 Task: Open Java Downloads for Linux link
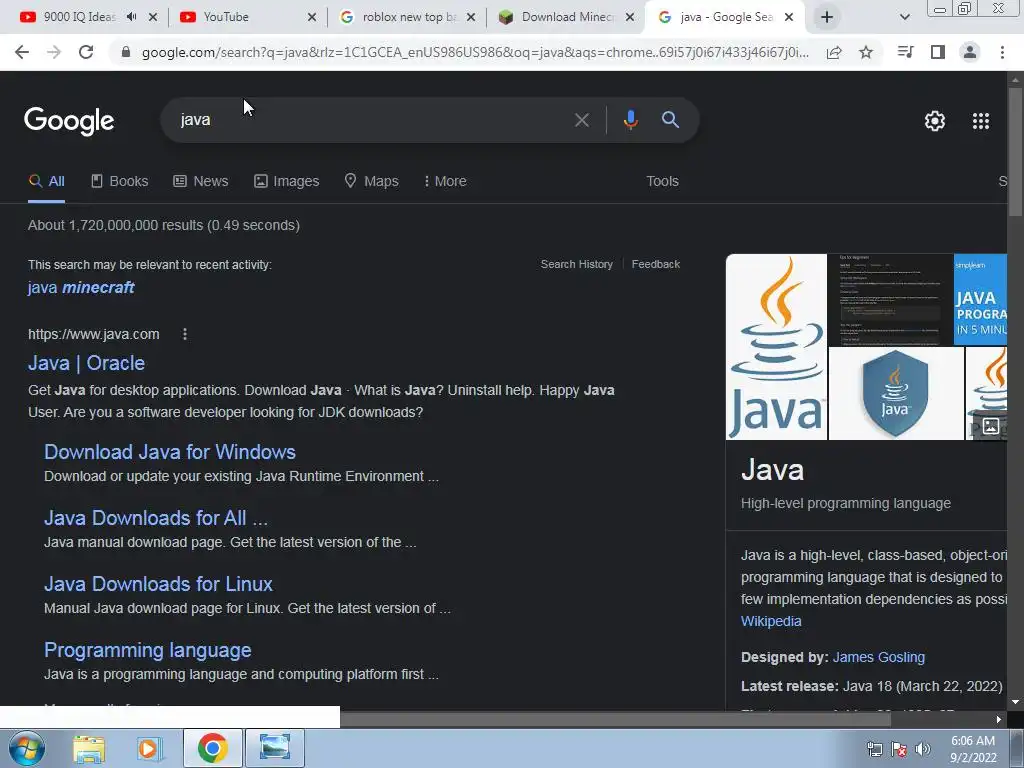158,584
